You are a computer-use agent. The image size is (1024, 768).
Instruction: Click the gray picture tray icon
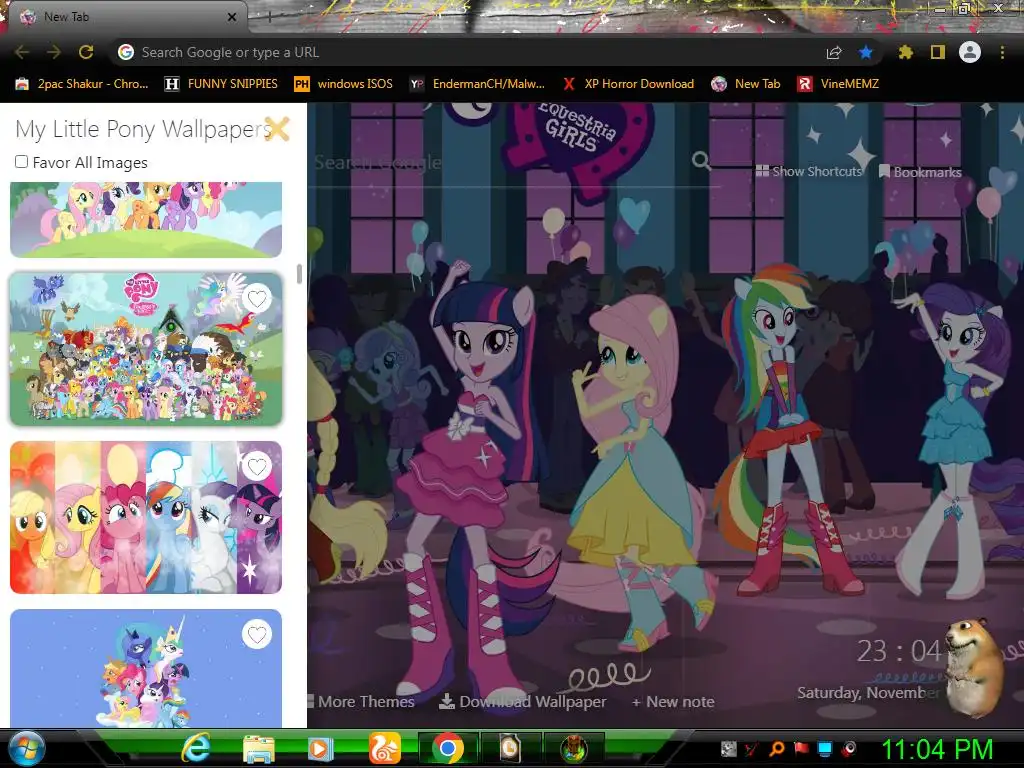pyautogui.click(x=728, y=749)
